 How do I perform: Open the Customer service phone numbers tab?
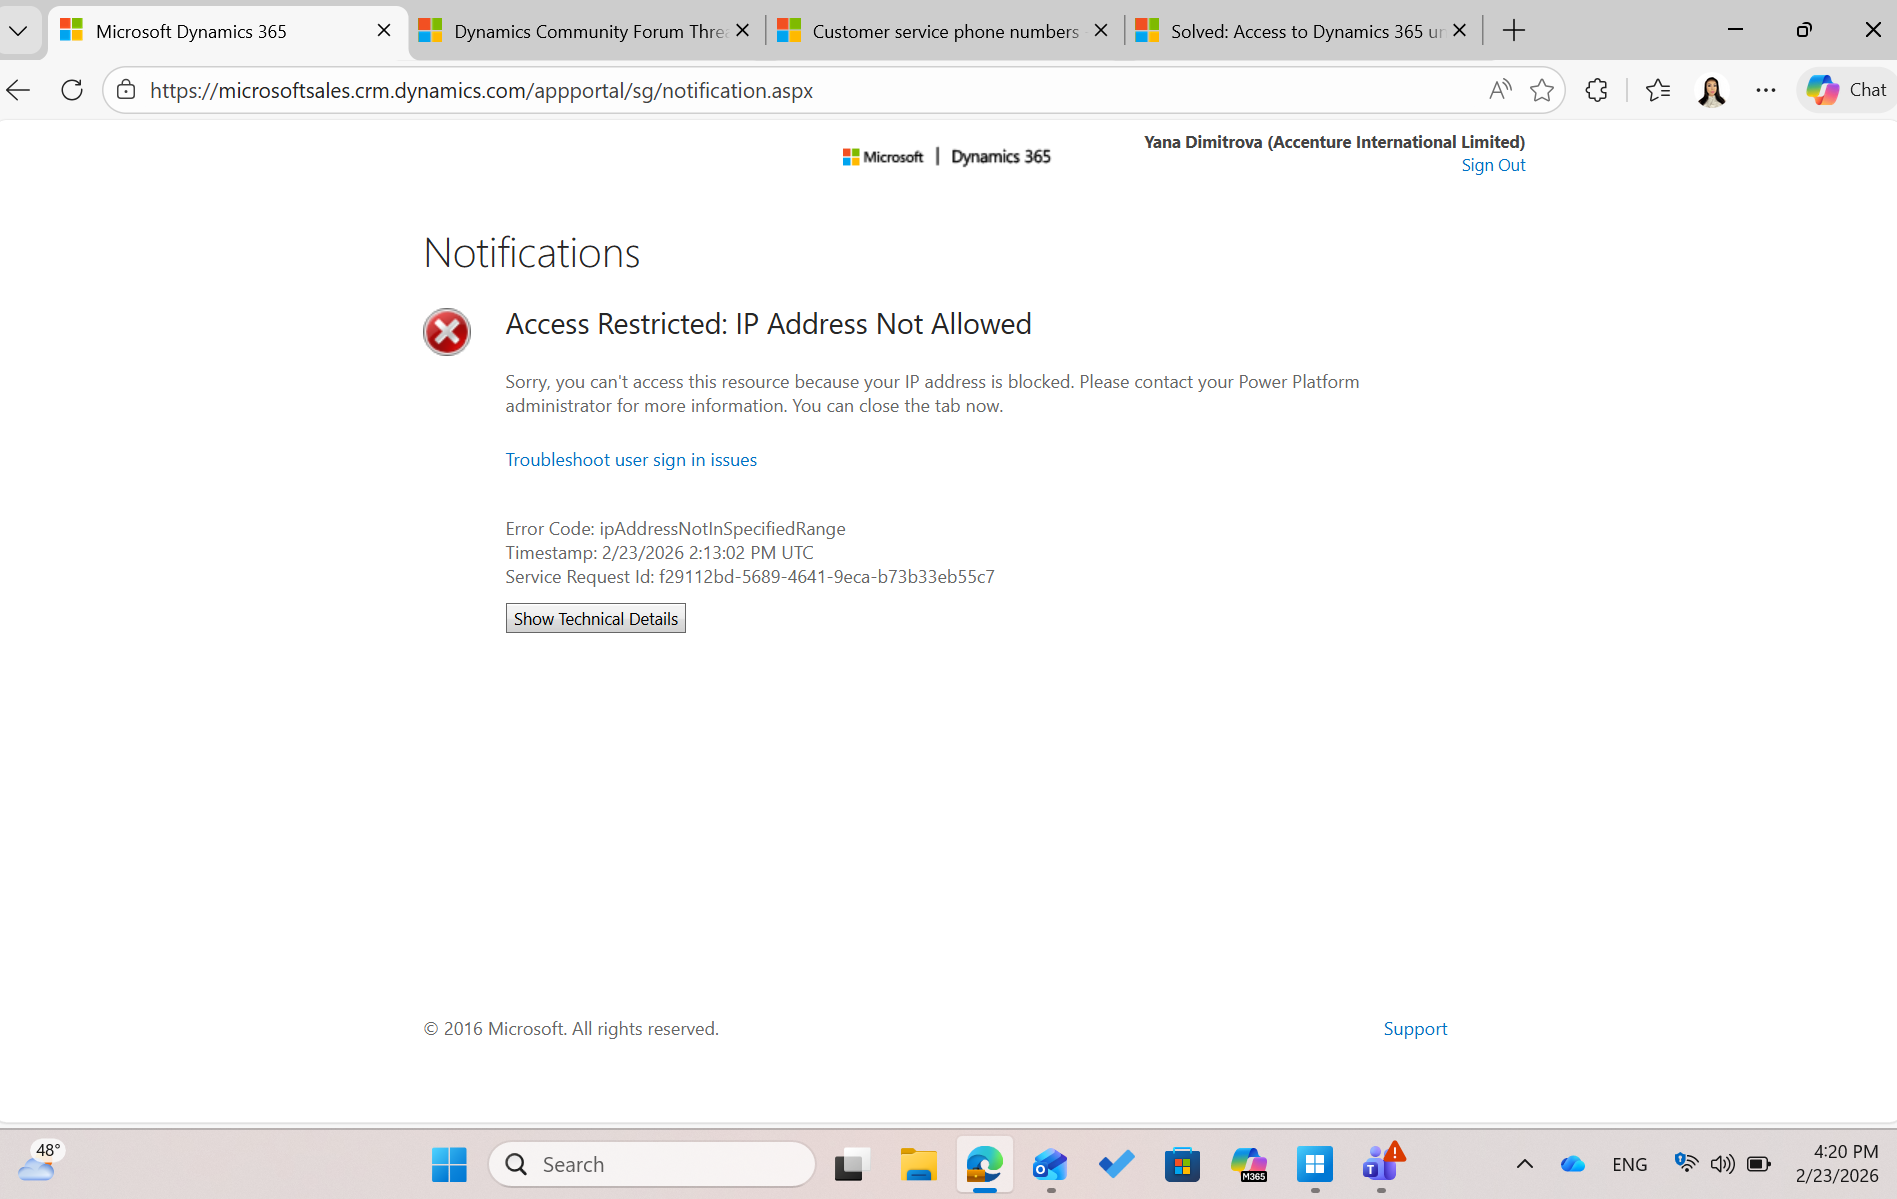pos(944,31)
